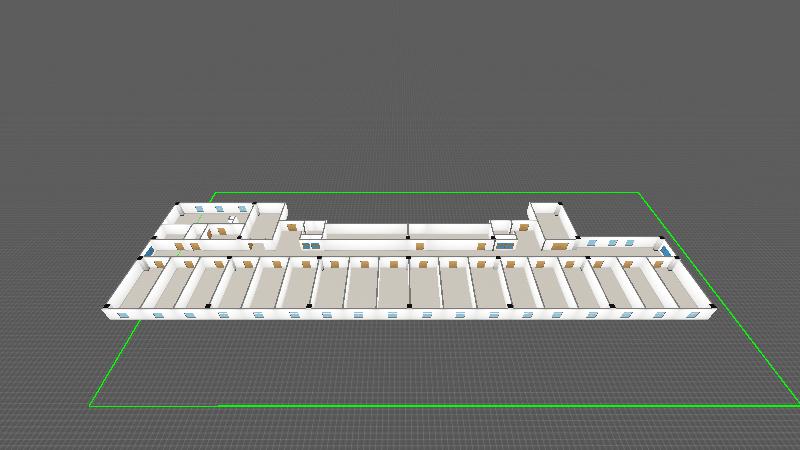Image resolution: width=800 pixels, height=450 pixels.
Task: Click the bottom-left corner of the green boundary
Action: click(x=91, y=406)
